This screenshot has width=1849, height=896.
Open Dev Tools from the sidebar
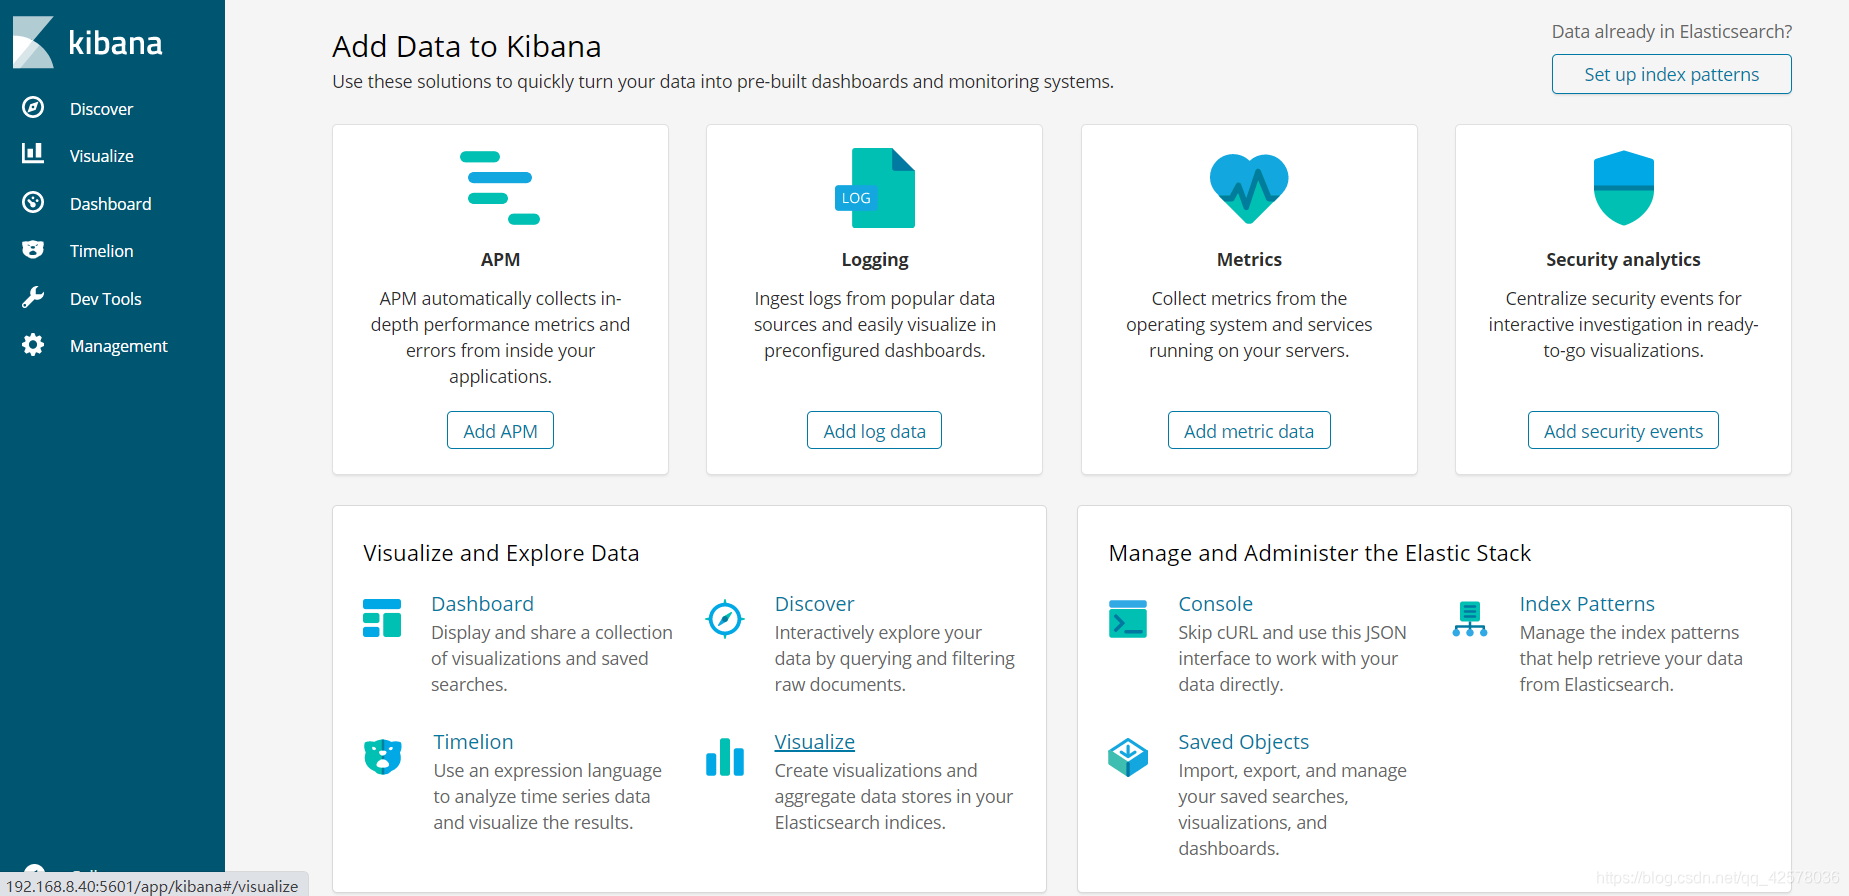point(106,299)
